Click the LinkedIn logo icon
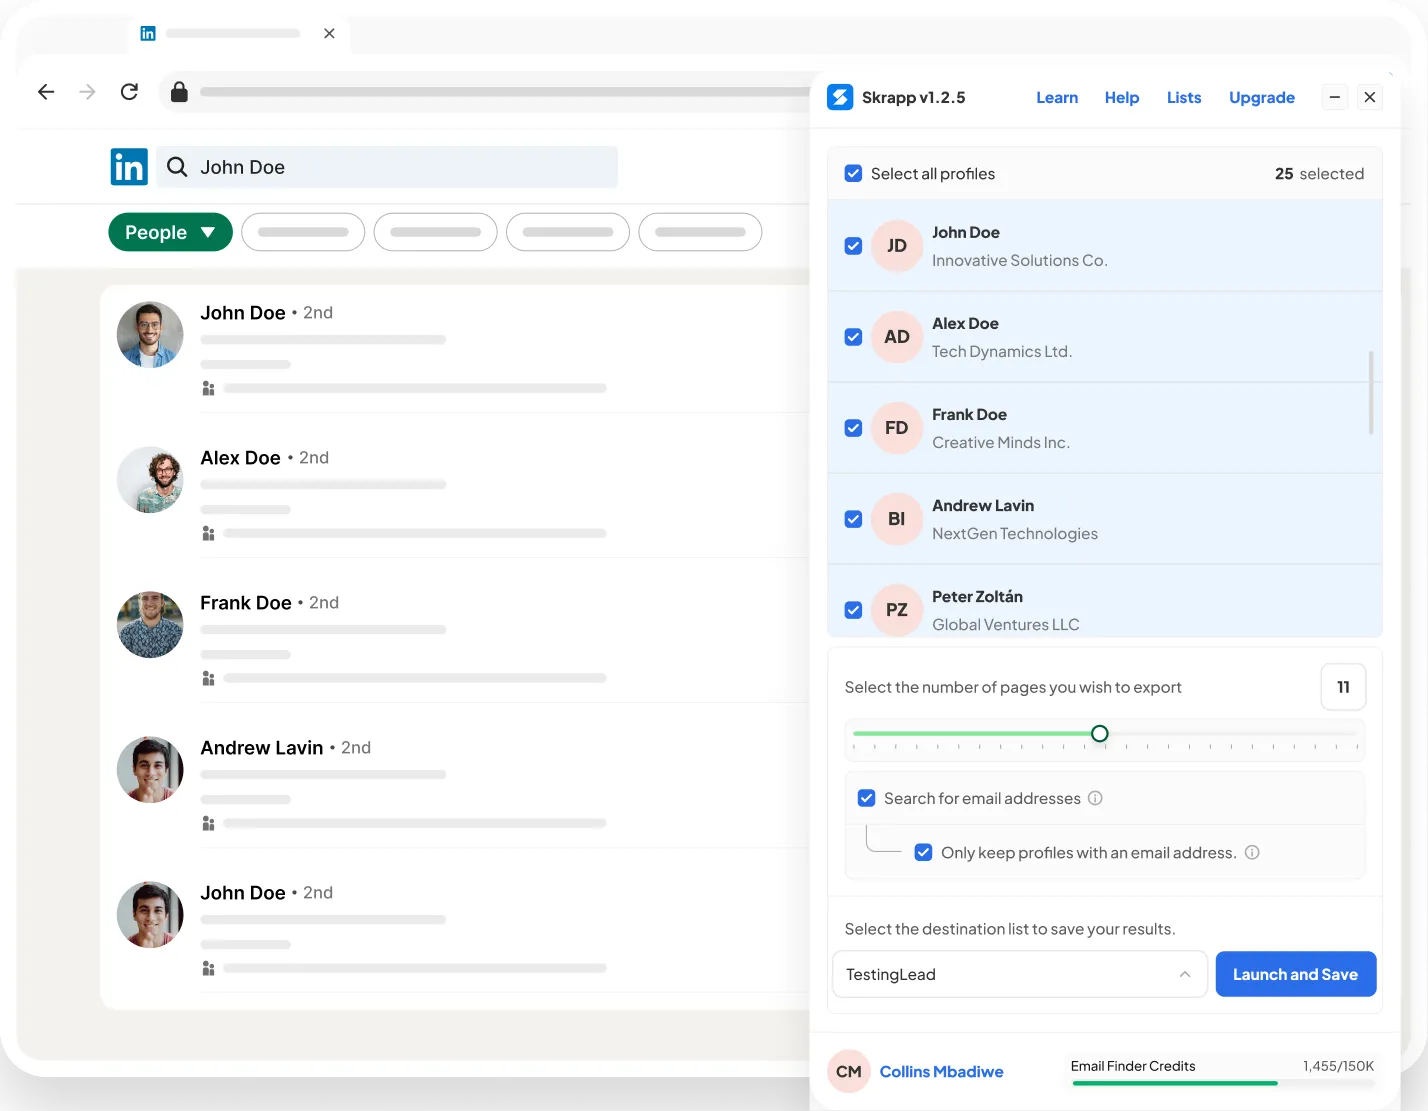 point(129,167)
